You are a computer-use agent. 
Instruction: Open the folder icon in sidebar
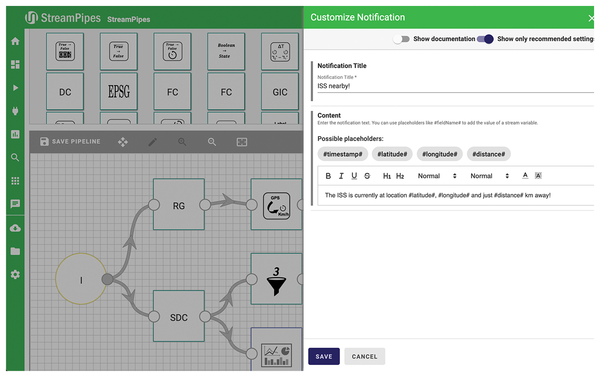[15, 251]
